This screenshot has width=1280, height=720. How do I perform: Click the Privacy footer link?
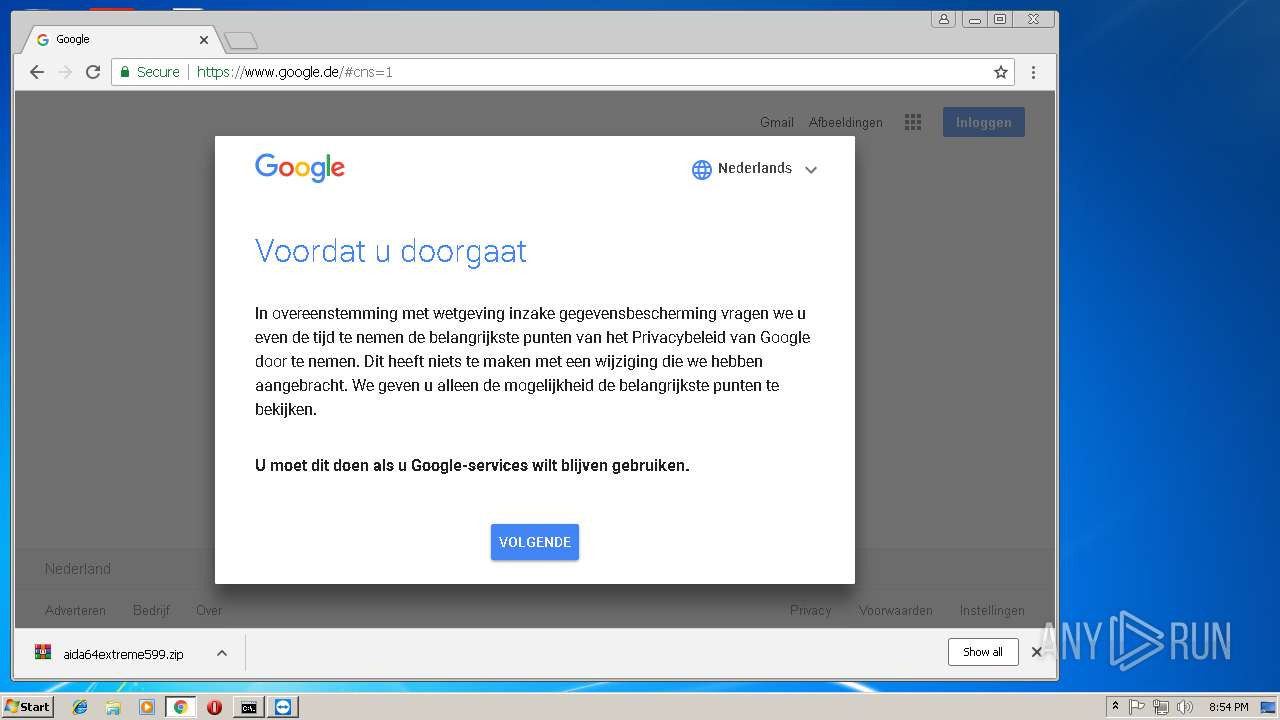(x=810, y=610)
